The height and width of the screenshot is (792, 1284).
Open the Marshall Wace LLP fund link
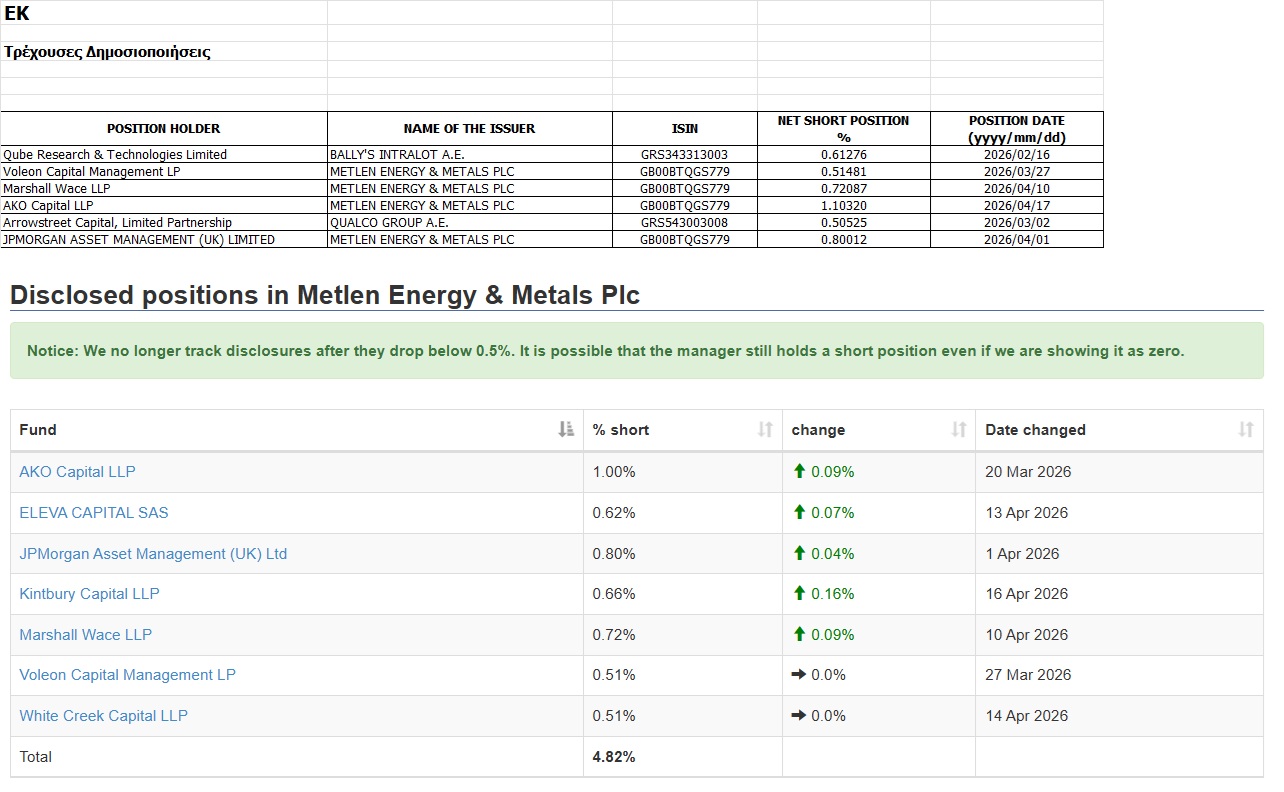(85, 635)
